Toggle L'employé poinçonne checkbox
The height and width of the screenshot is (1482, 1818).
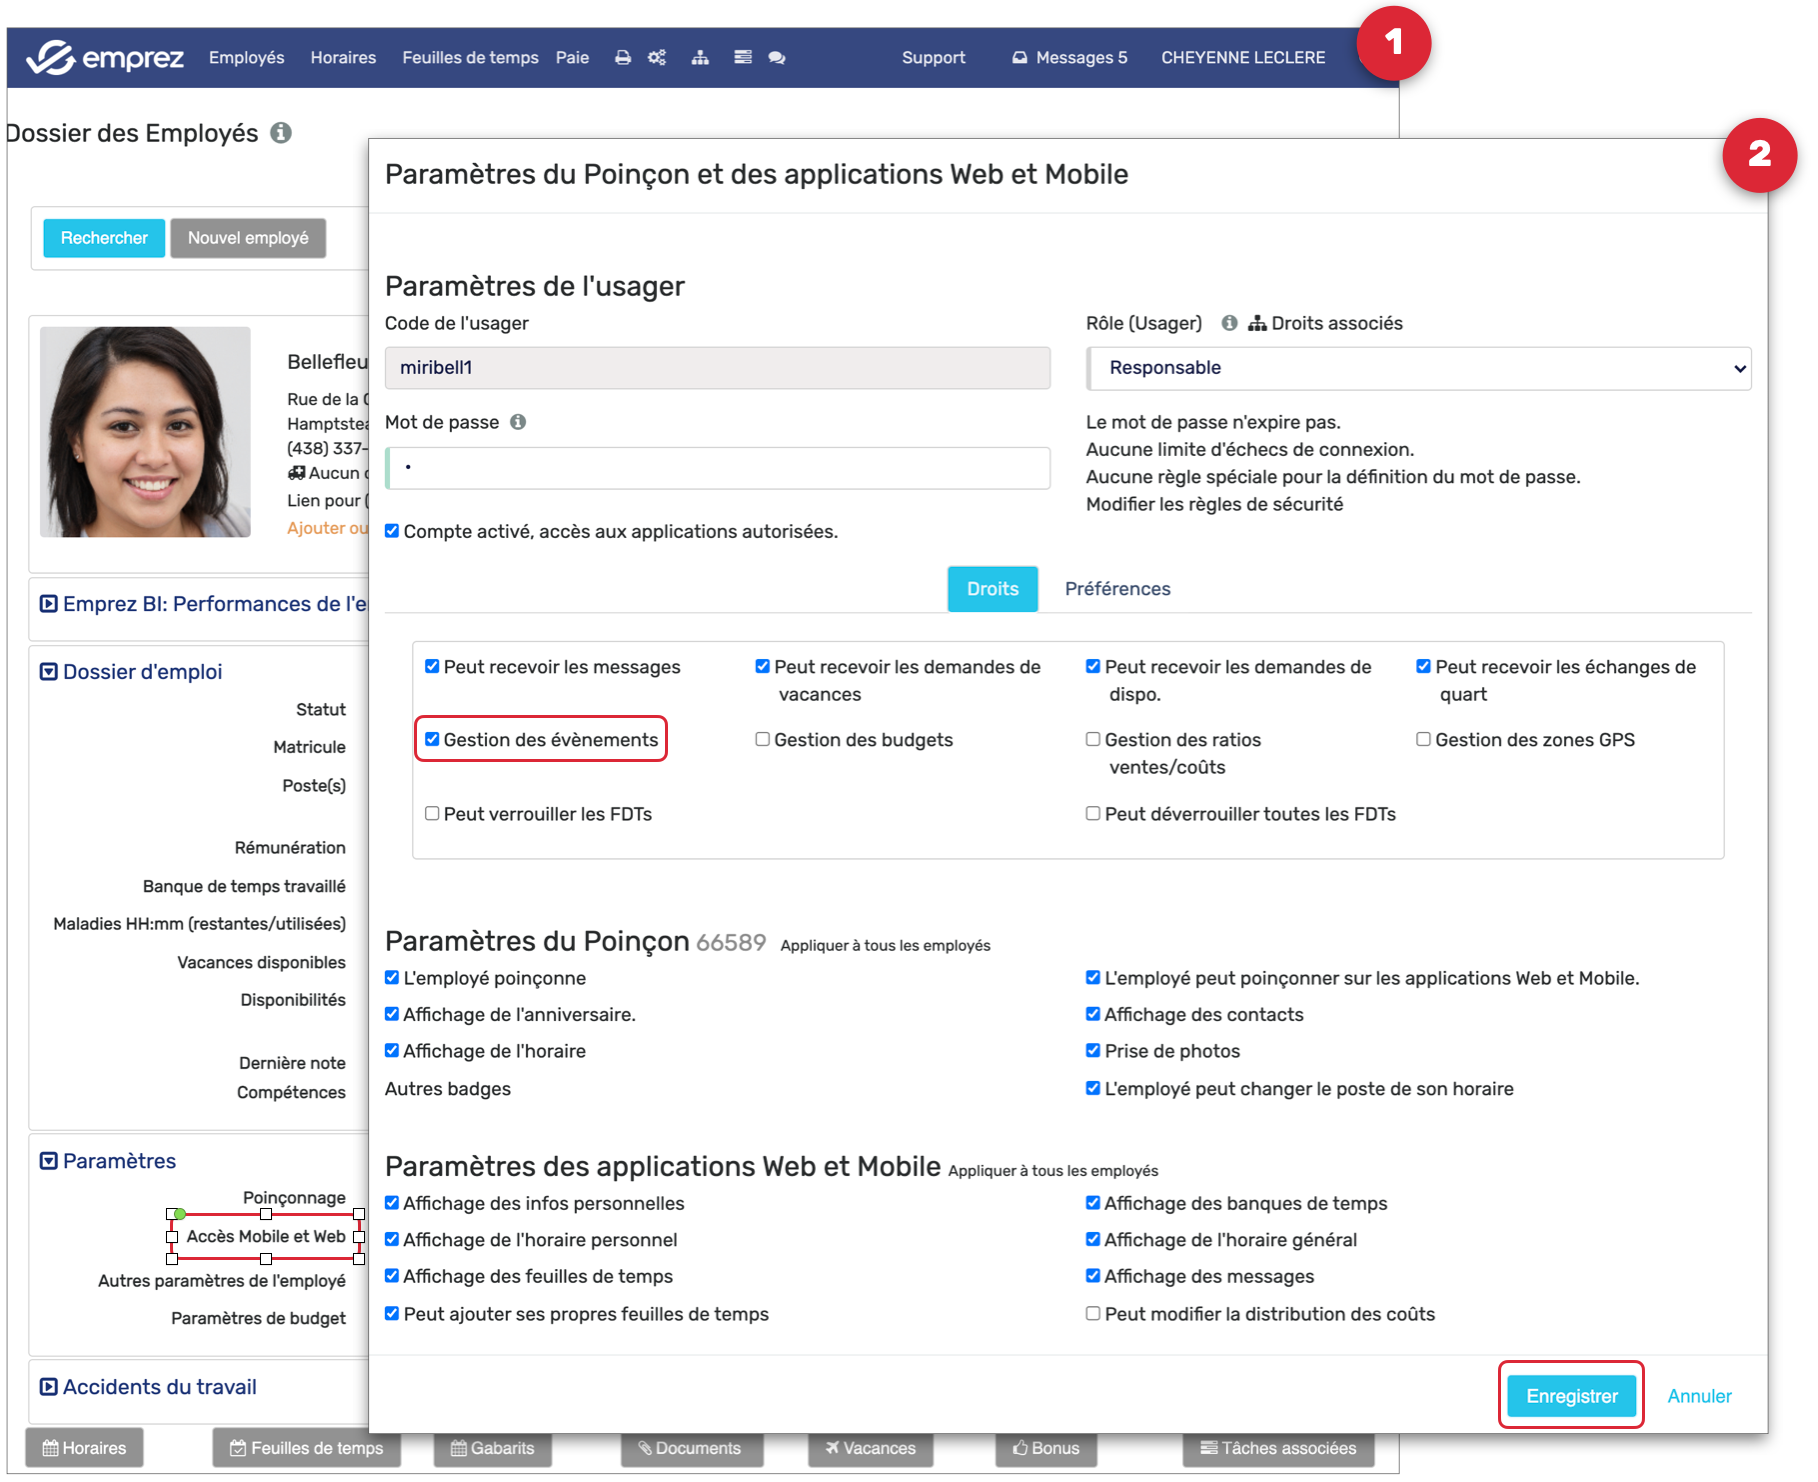pyautogui.click(x=392, y=977)
